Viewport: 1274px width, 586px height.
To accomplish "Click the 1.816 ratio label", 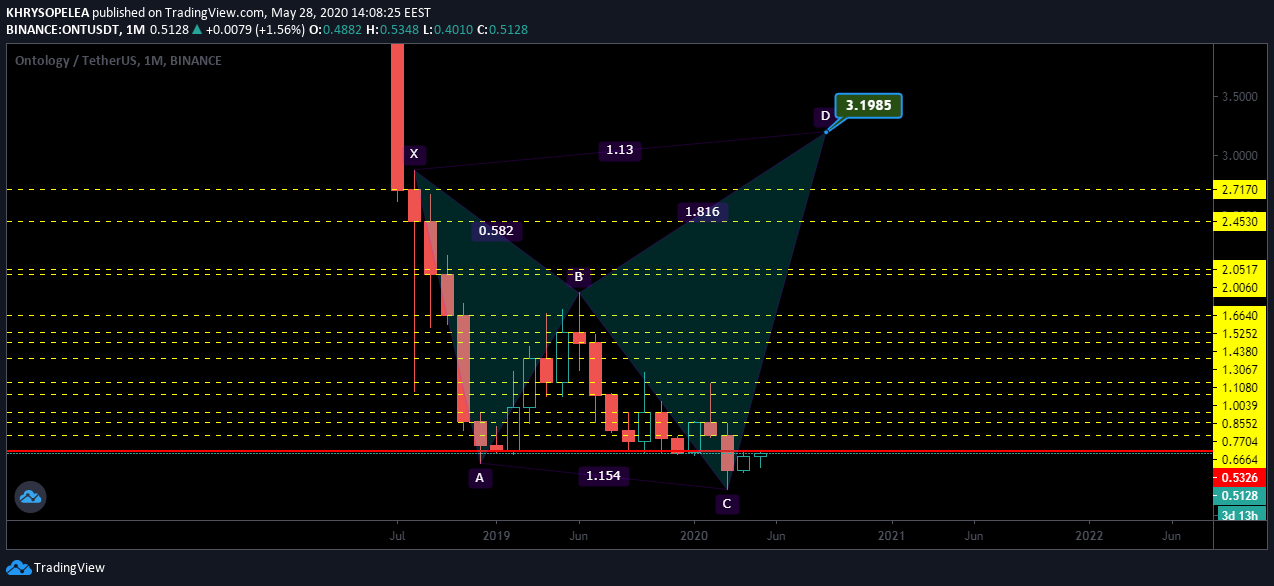I will point(702,211).
